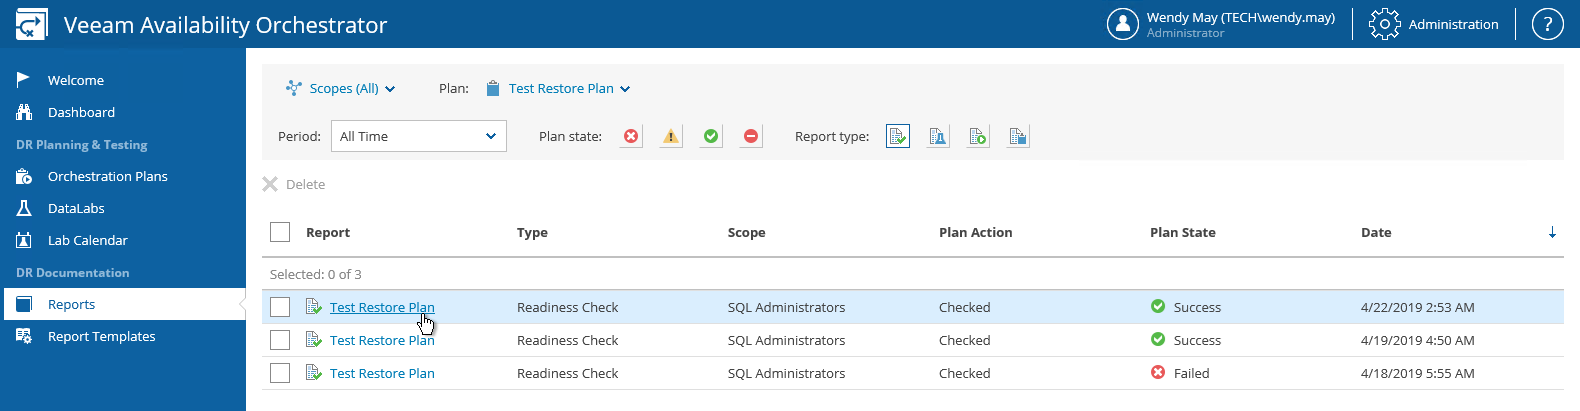Screen dimensions: 1580x411
Task: Toggle the yellow warning plan state filter
Action: (671, 136)
